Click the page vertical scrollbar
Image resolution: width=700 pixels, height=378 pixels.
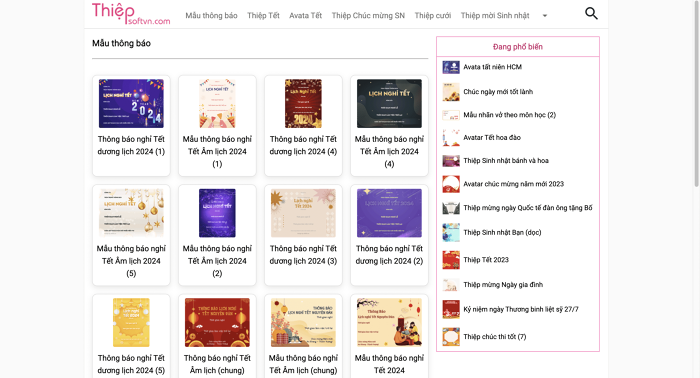696,94
